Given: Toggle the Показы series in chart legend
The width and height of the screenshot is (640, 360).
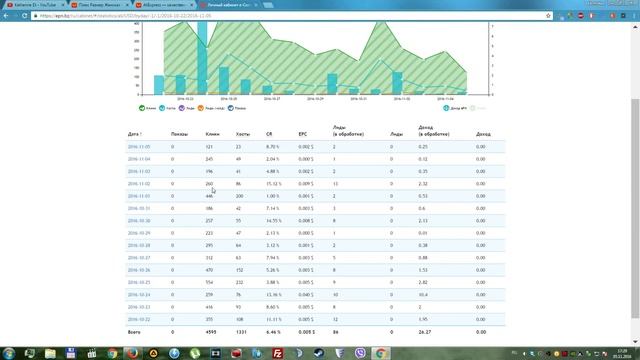Looking at the screenshot, I should (237, 108).
